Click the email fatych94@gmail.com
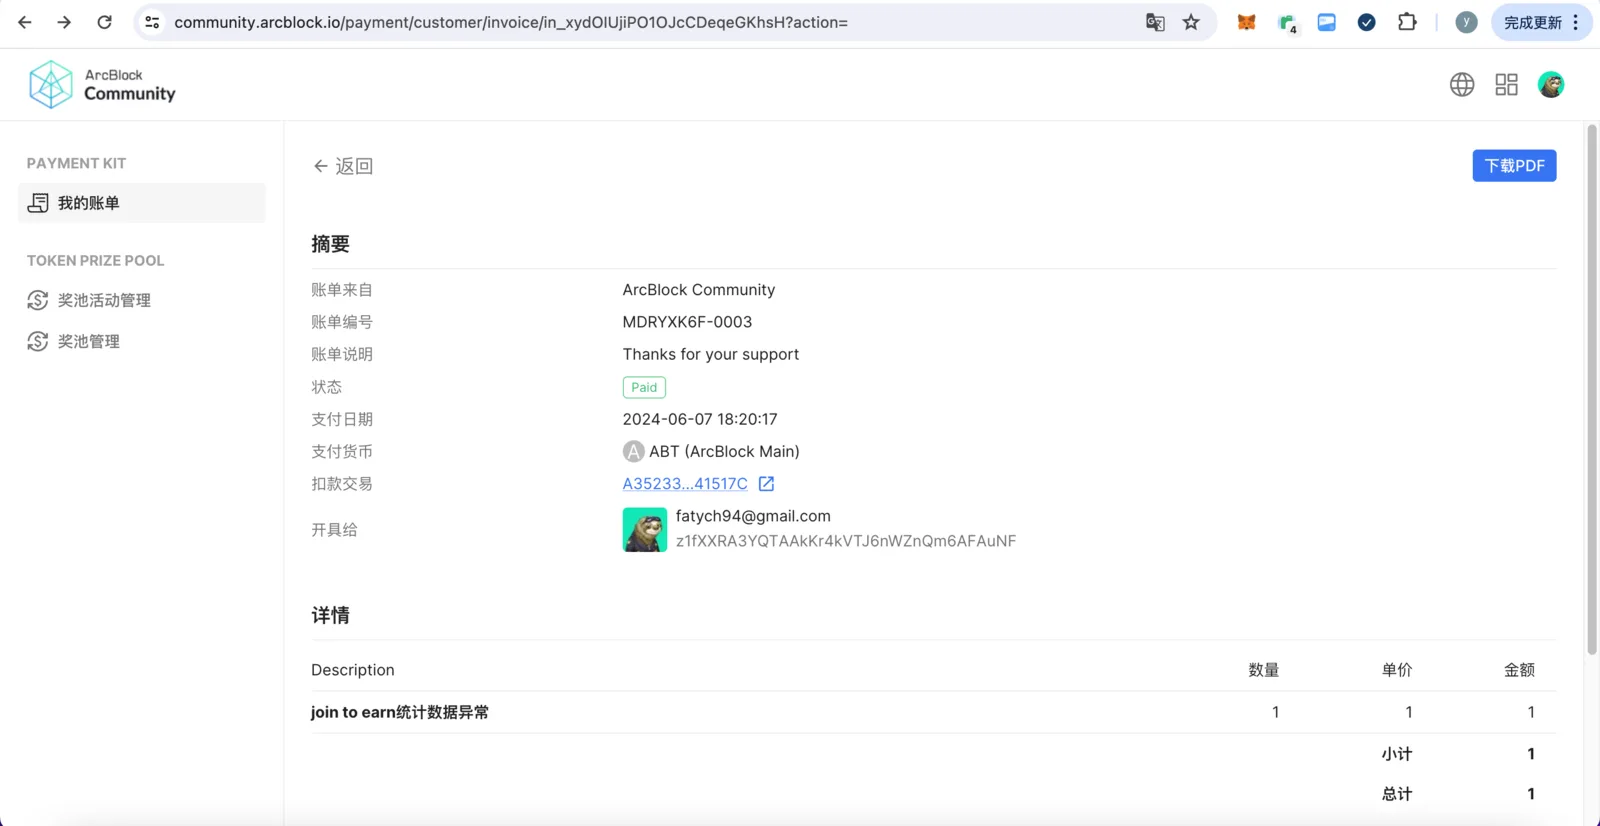Screen dimensions: 1600x826 click(x=753, y=516)
